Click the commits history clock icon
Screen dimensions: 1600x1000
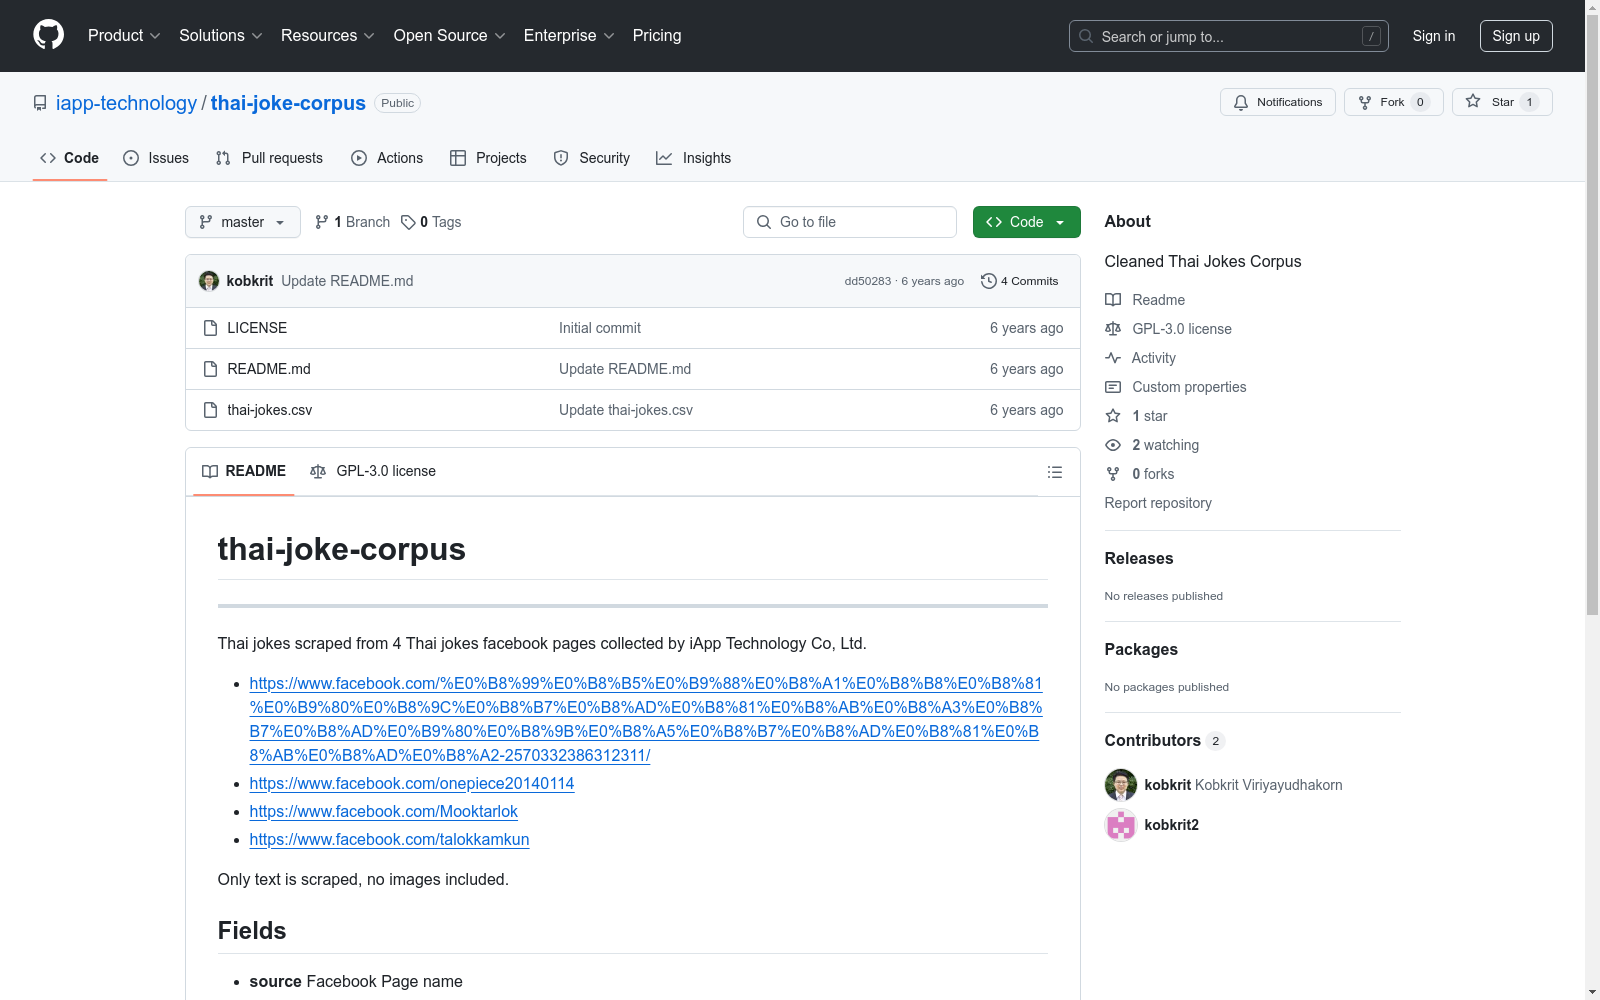[x=989, y=281]
